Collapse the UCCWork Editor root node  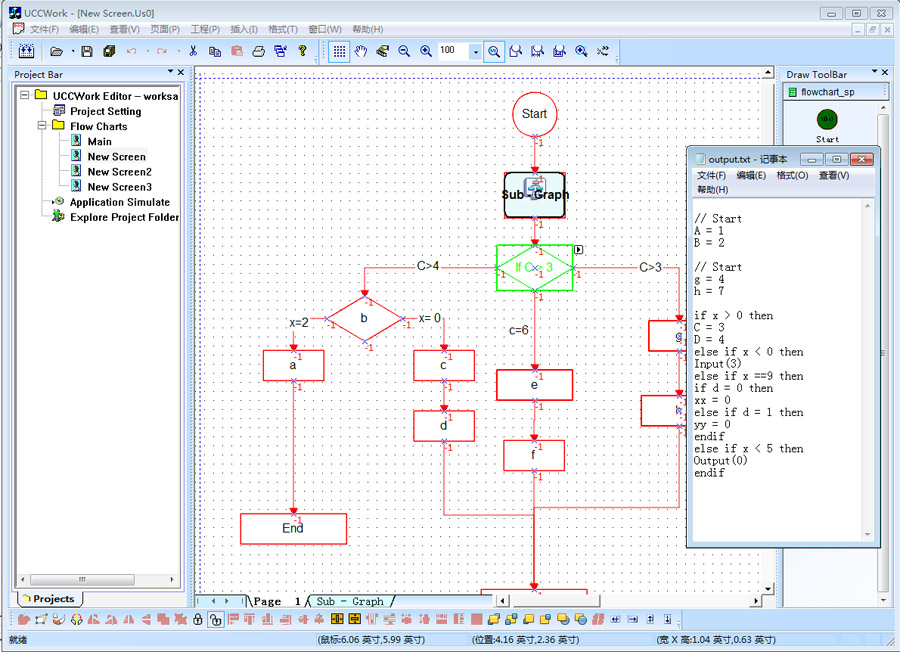pos(24,96)
